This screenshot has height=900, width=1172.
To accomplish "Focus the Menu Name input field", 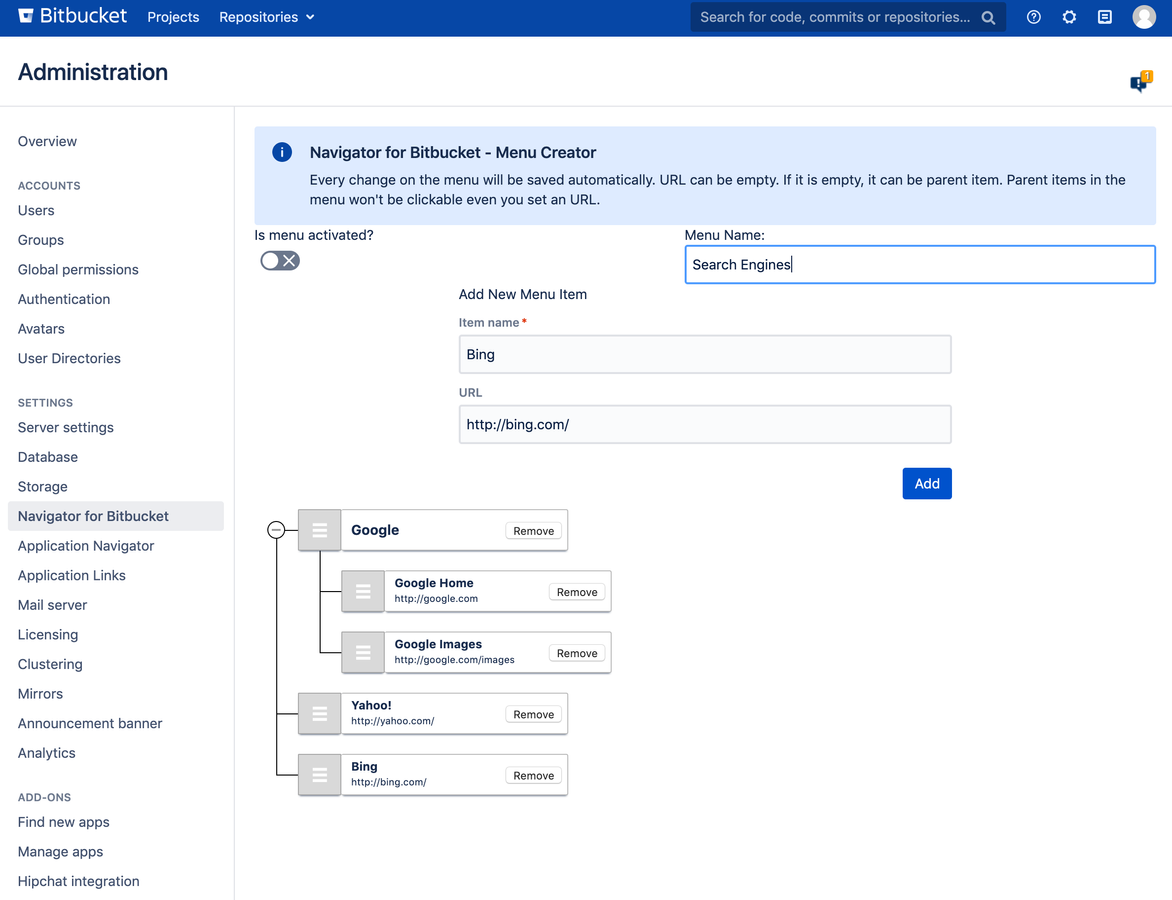I will pos(920,265).
